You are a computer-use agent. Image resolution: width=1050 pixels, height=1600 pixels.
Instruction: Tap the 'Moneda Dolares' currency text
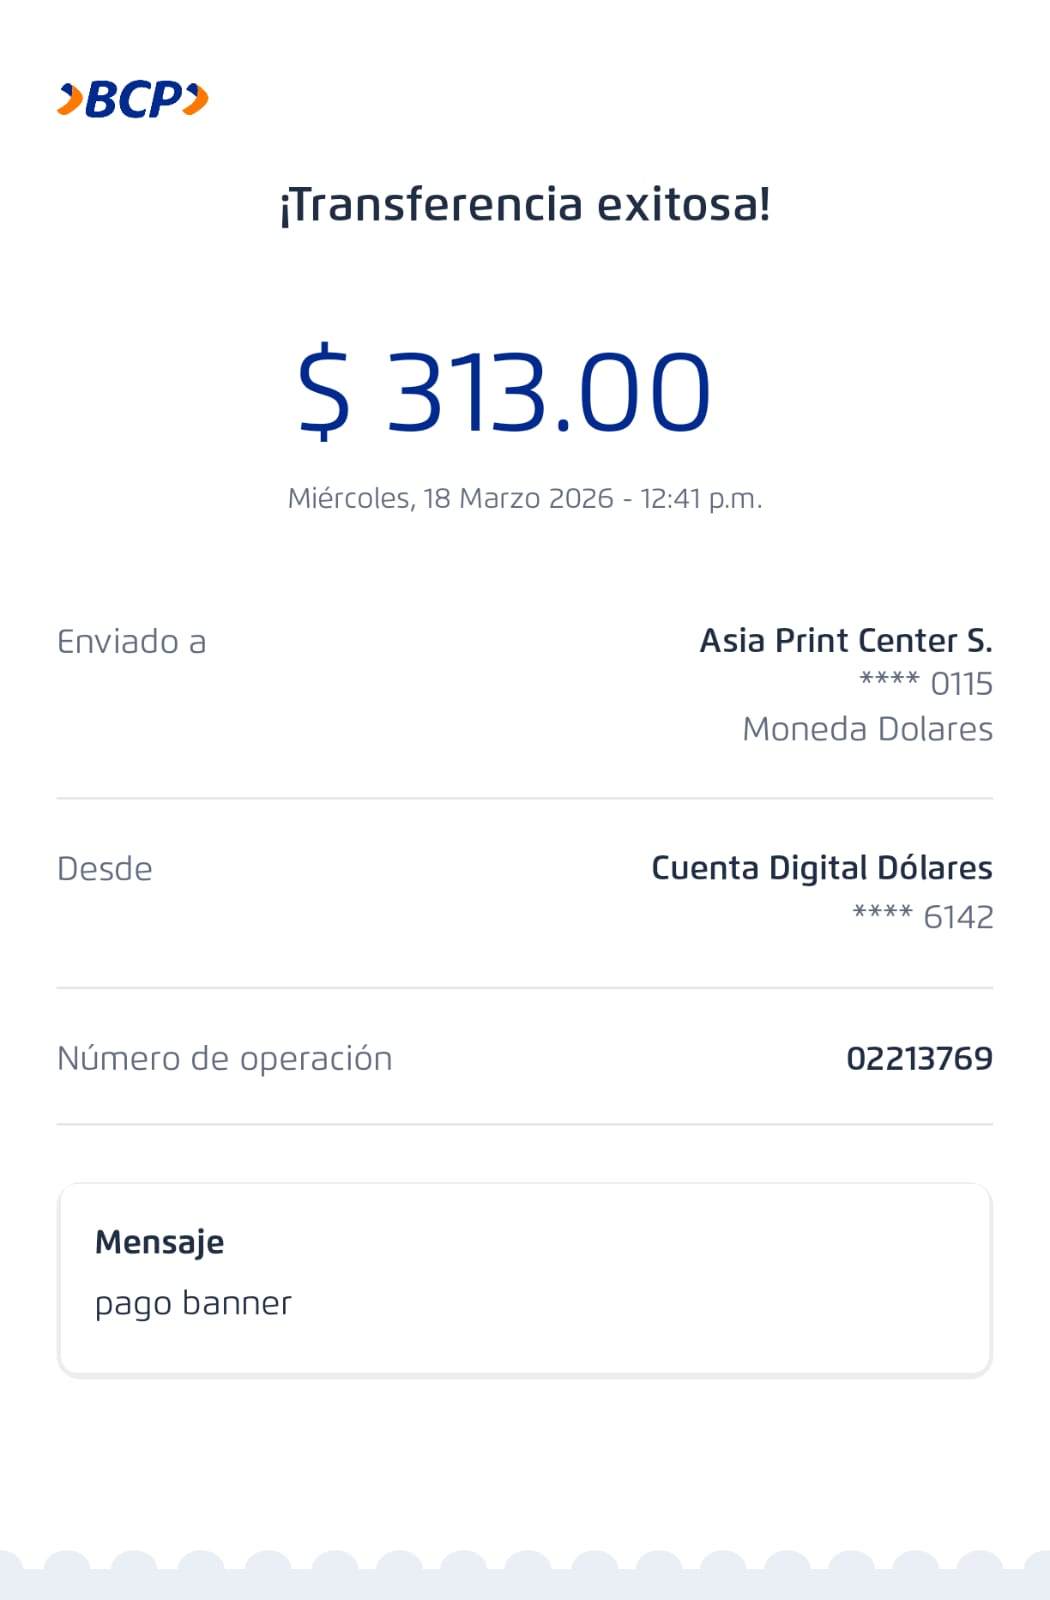point(867,729)
